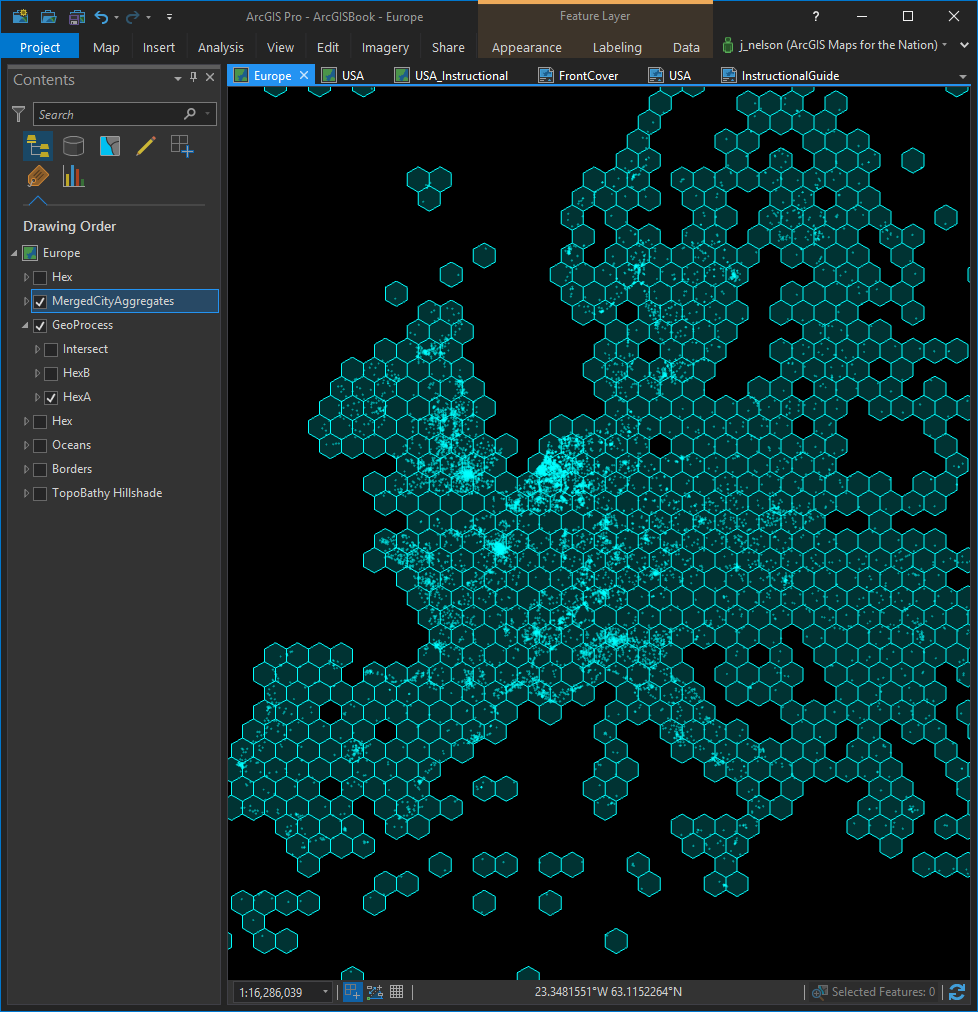Image resolution: width=978 pixels, height=1012 pixels.
Task: Click the List By Labeling tag icon
Action: 38,177
